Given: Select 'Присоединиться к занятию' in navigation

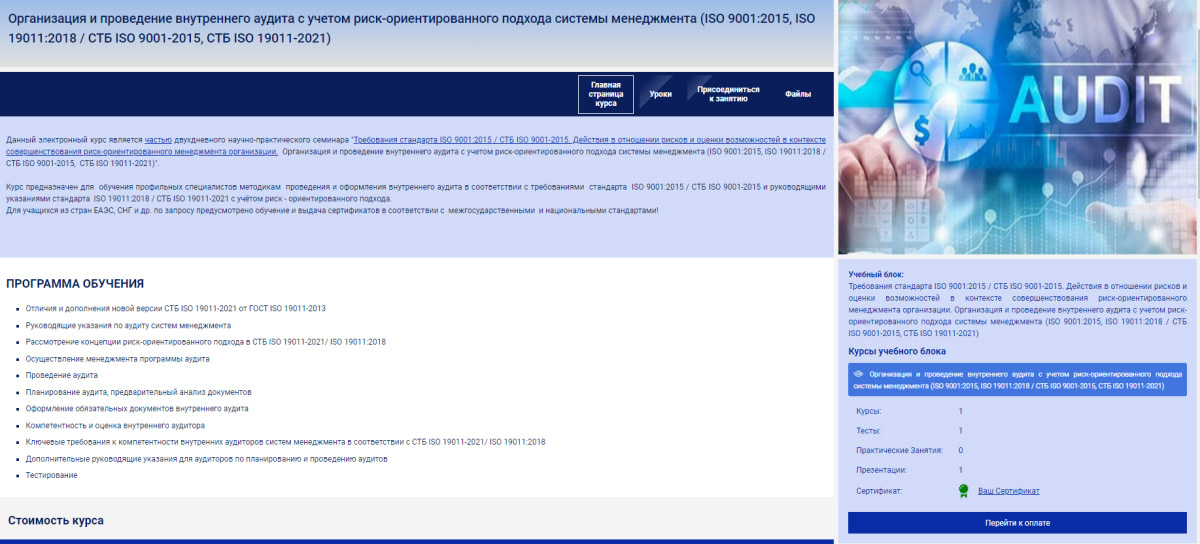Looking at the screenshot, I should (728, 94).
